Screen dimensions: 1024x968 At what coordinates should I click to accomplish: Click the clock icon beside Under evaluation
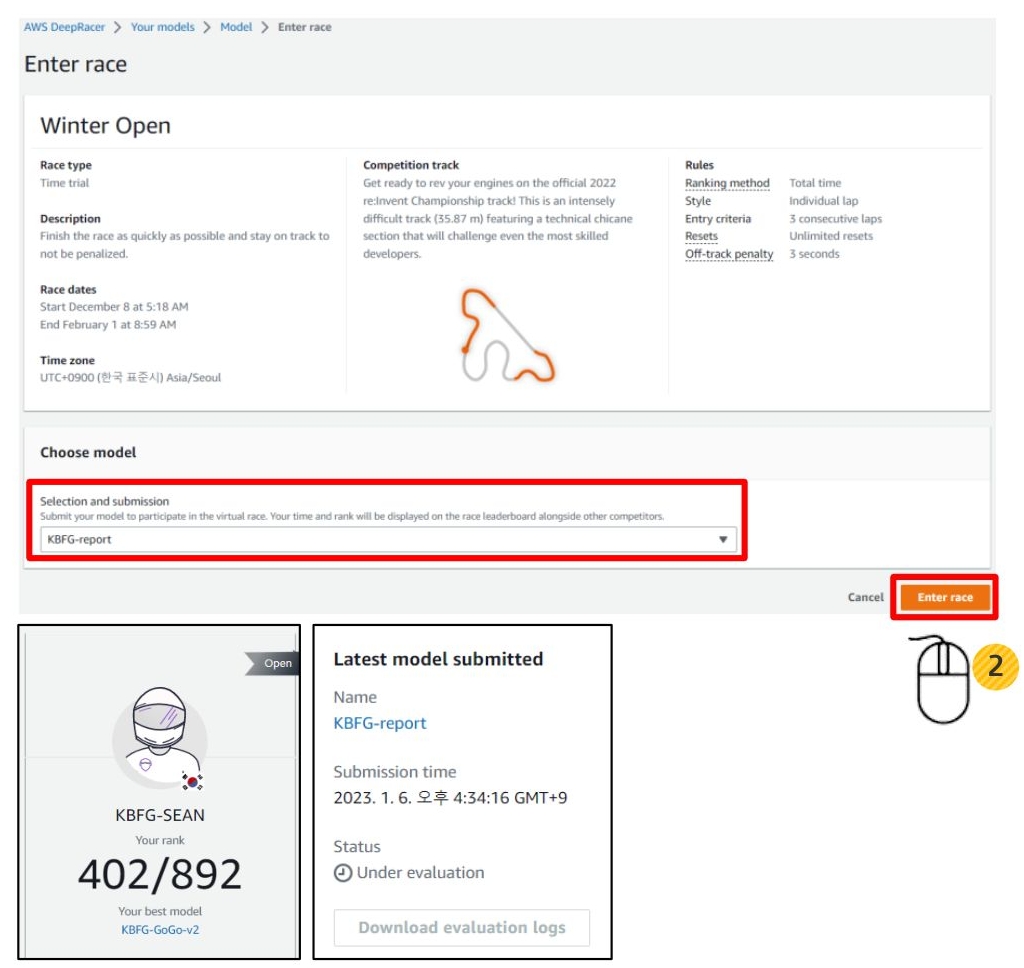pos(342,873)
